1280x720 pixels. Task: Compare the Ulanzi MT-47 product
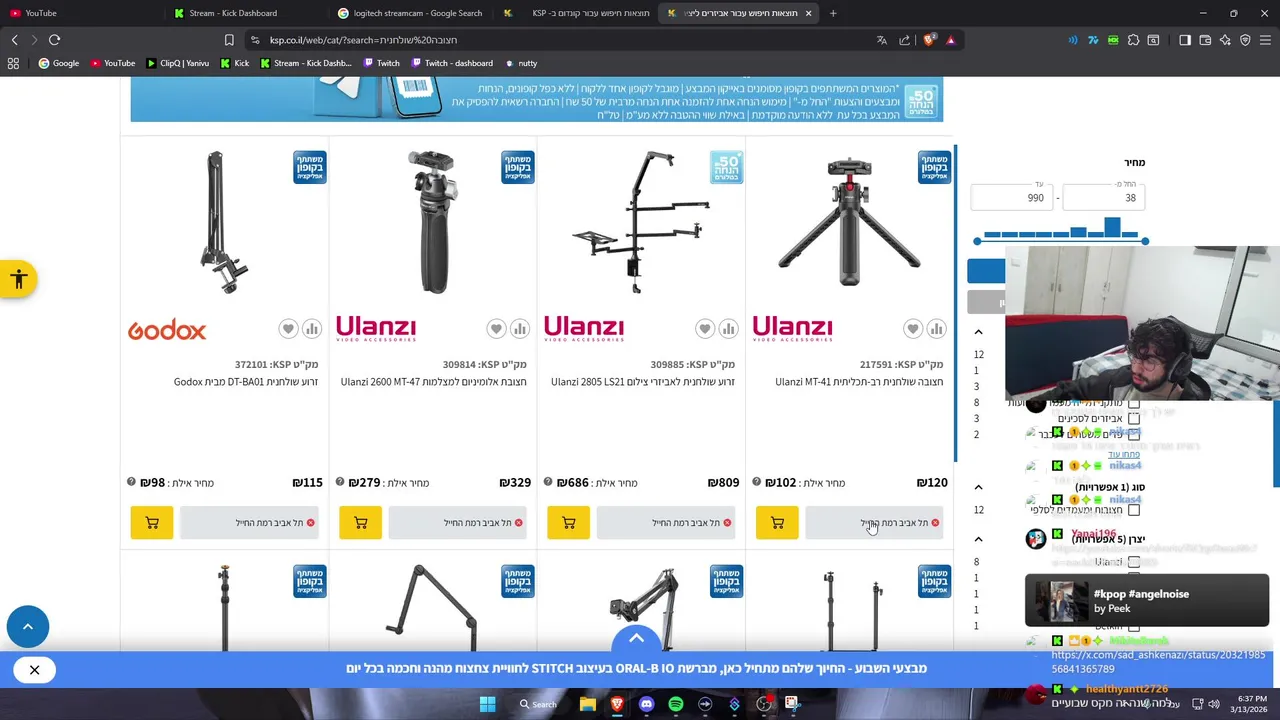click(x=520, y=329)
